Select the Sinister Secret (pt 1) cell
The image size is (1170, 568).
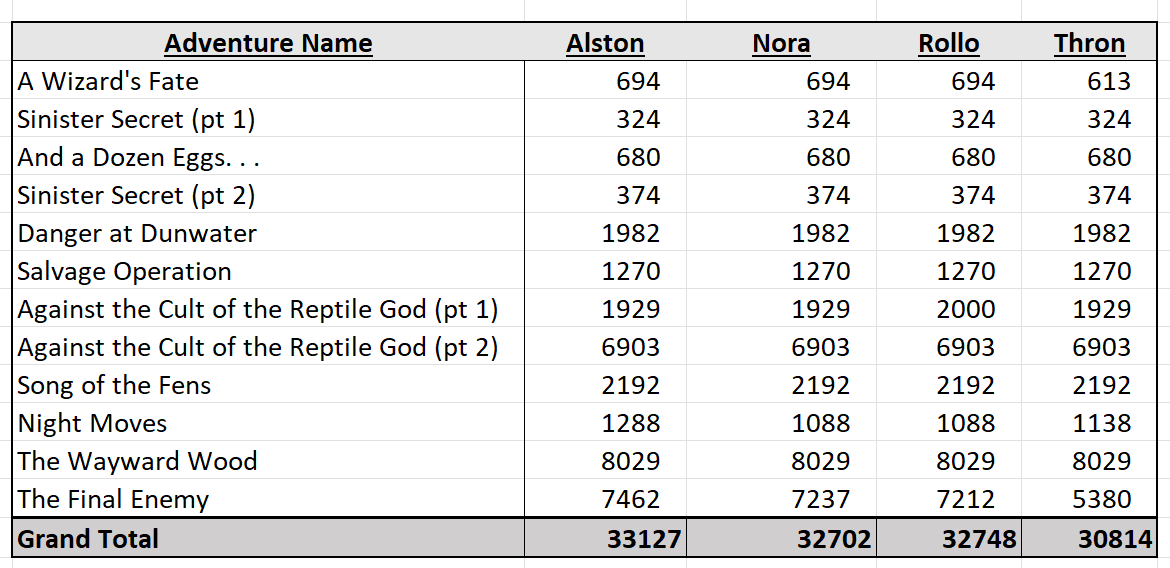268,119
